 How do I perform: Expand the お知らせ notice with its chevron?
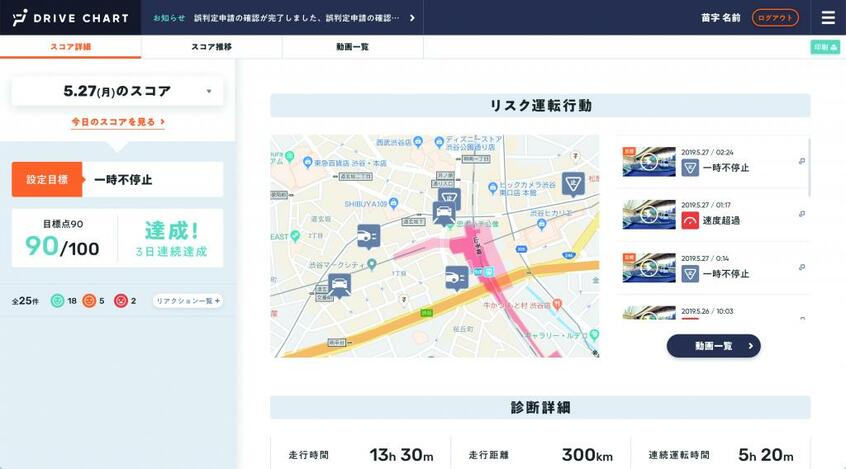412,18
